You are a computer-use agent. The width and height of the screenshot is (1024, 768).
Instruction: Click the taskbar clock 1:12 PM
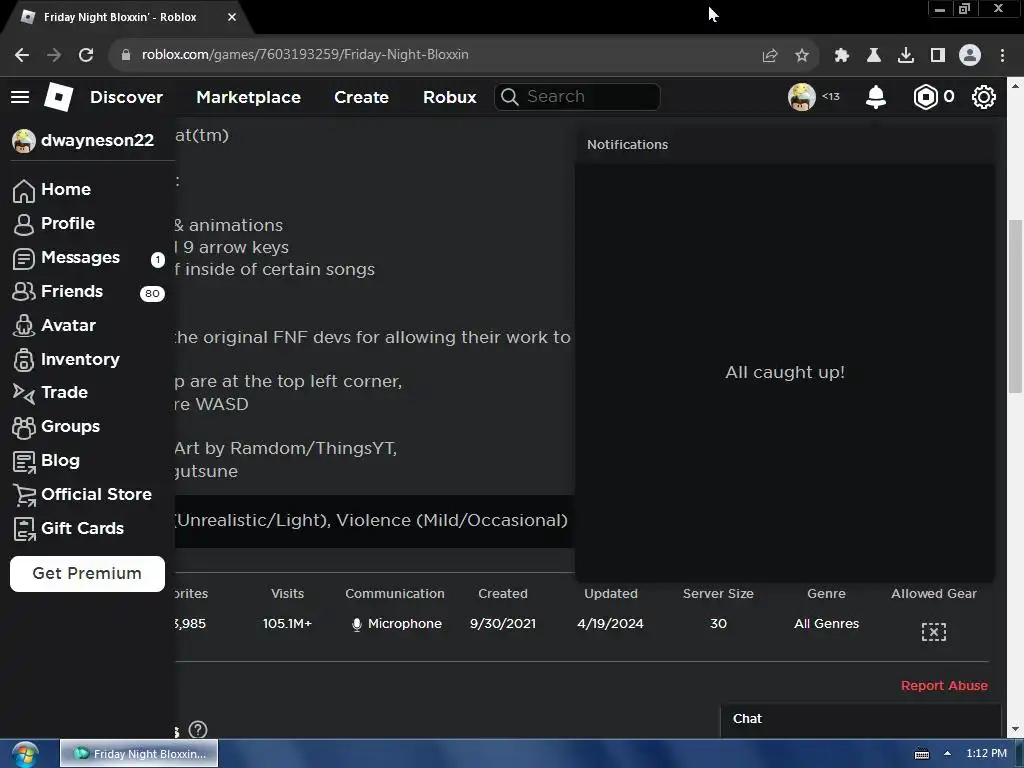pos(986,754)
